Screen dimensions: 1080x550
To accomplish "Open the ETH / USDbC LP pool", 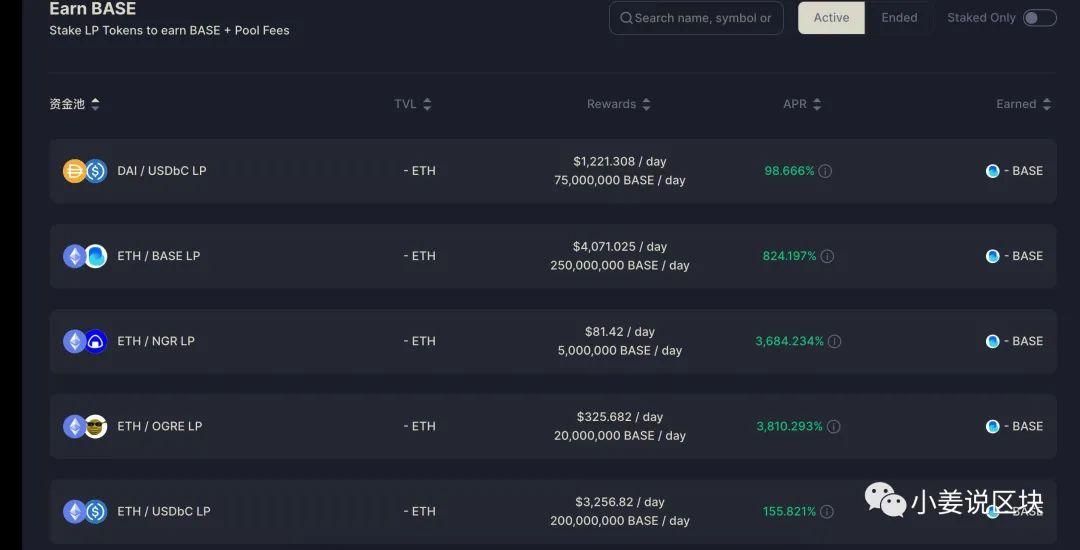I will click(x=163, y=511).
